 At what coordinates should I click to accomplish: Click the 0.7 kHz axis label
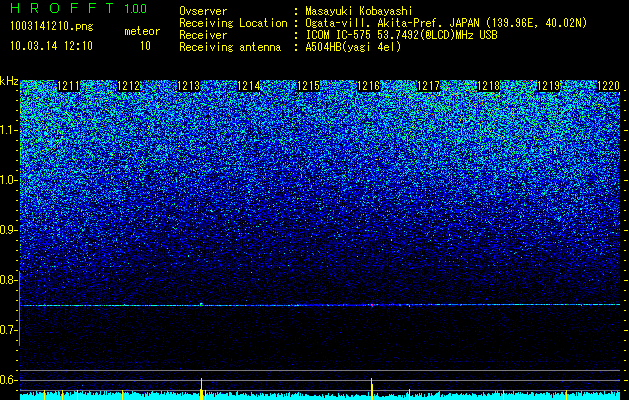point(8,330)
